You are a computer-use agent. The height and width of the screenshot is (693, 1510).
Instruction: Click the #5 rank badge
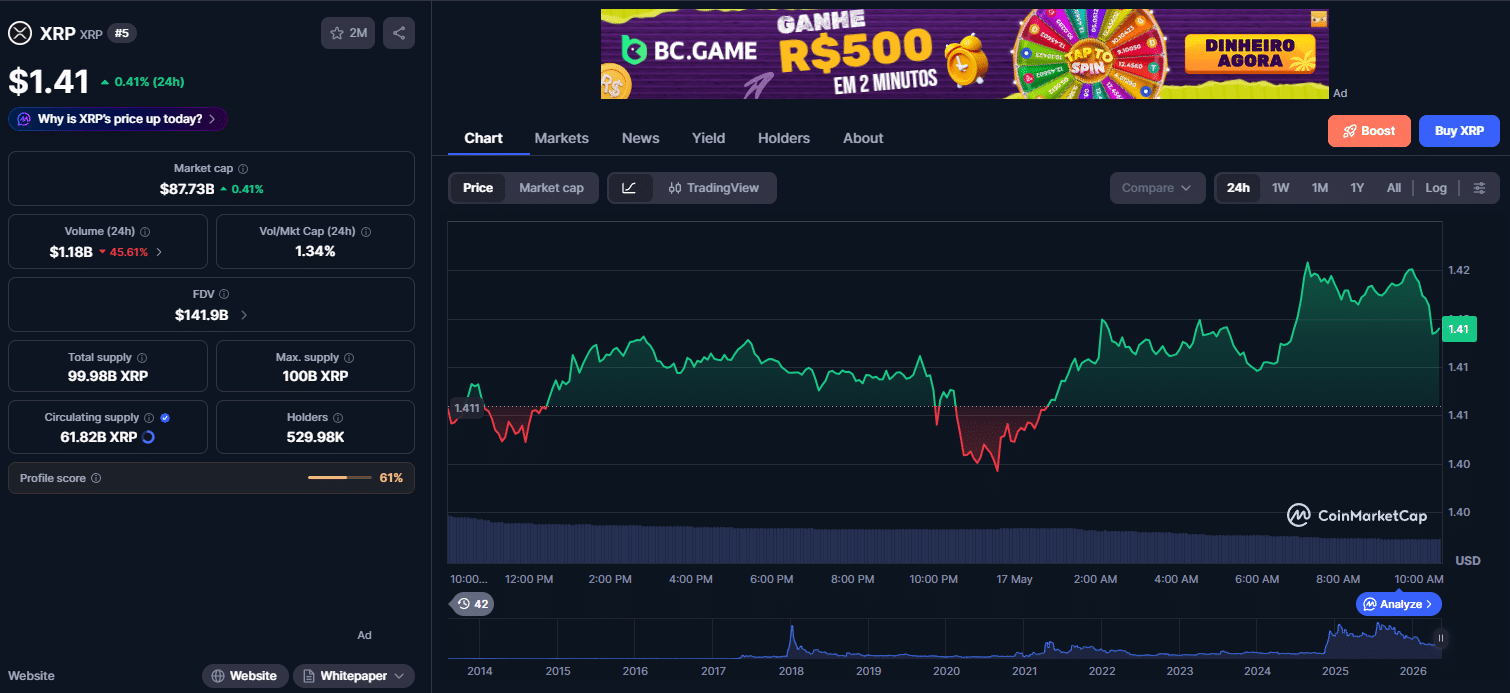point(122,33)
